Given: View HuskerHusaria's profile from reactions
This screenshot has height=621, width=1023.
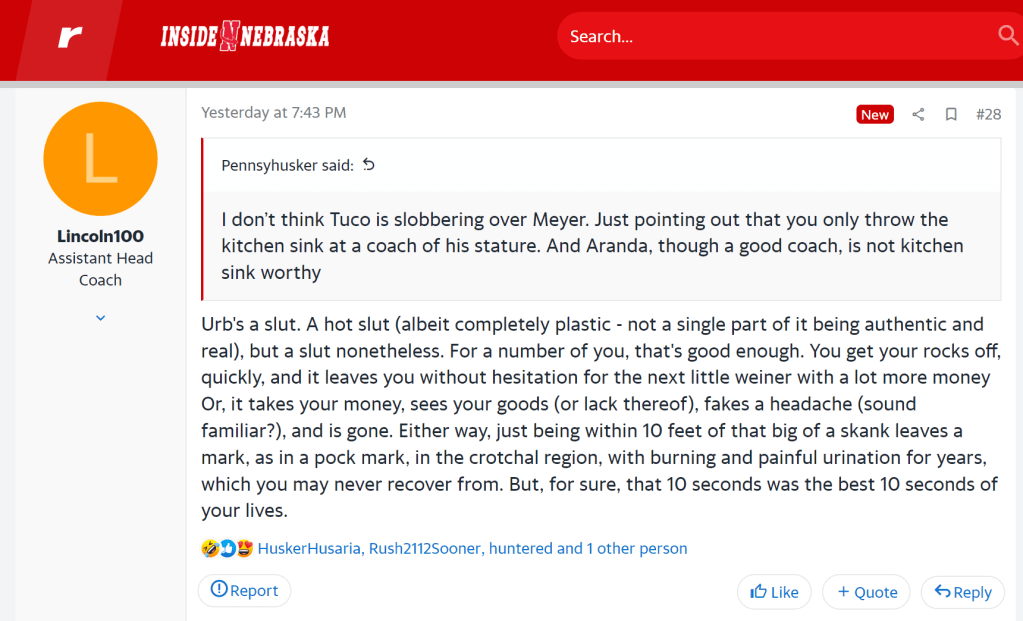Looking at the screenshot, I should [310, 548].
